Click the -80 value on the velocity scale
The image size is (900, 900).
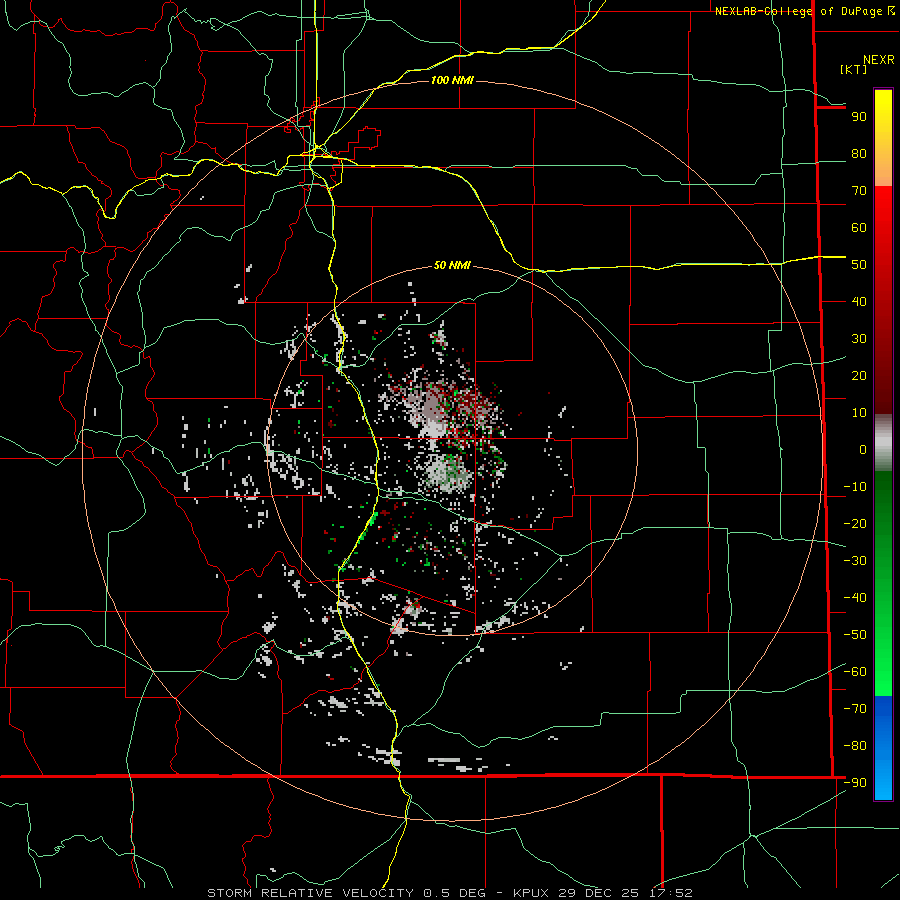click(x=855, y=746)
